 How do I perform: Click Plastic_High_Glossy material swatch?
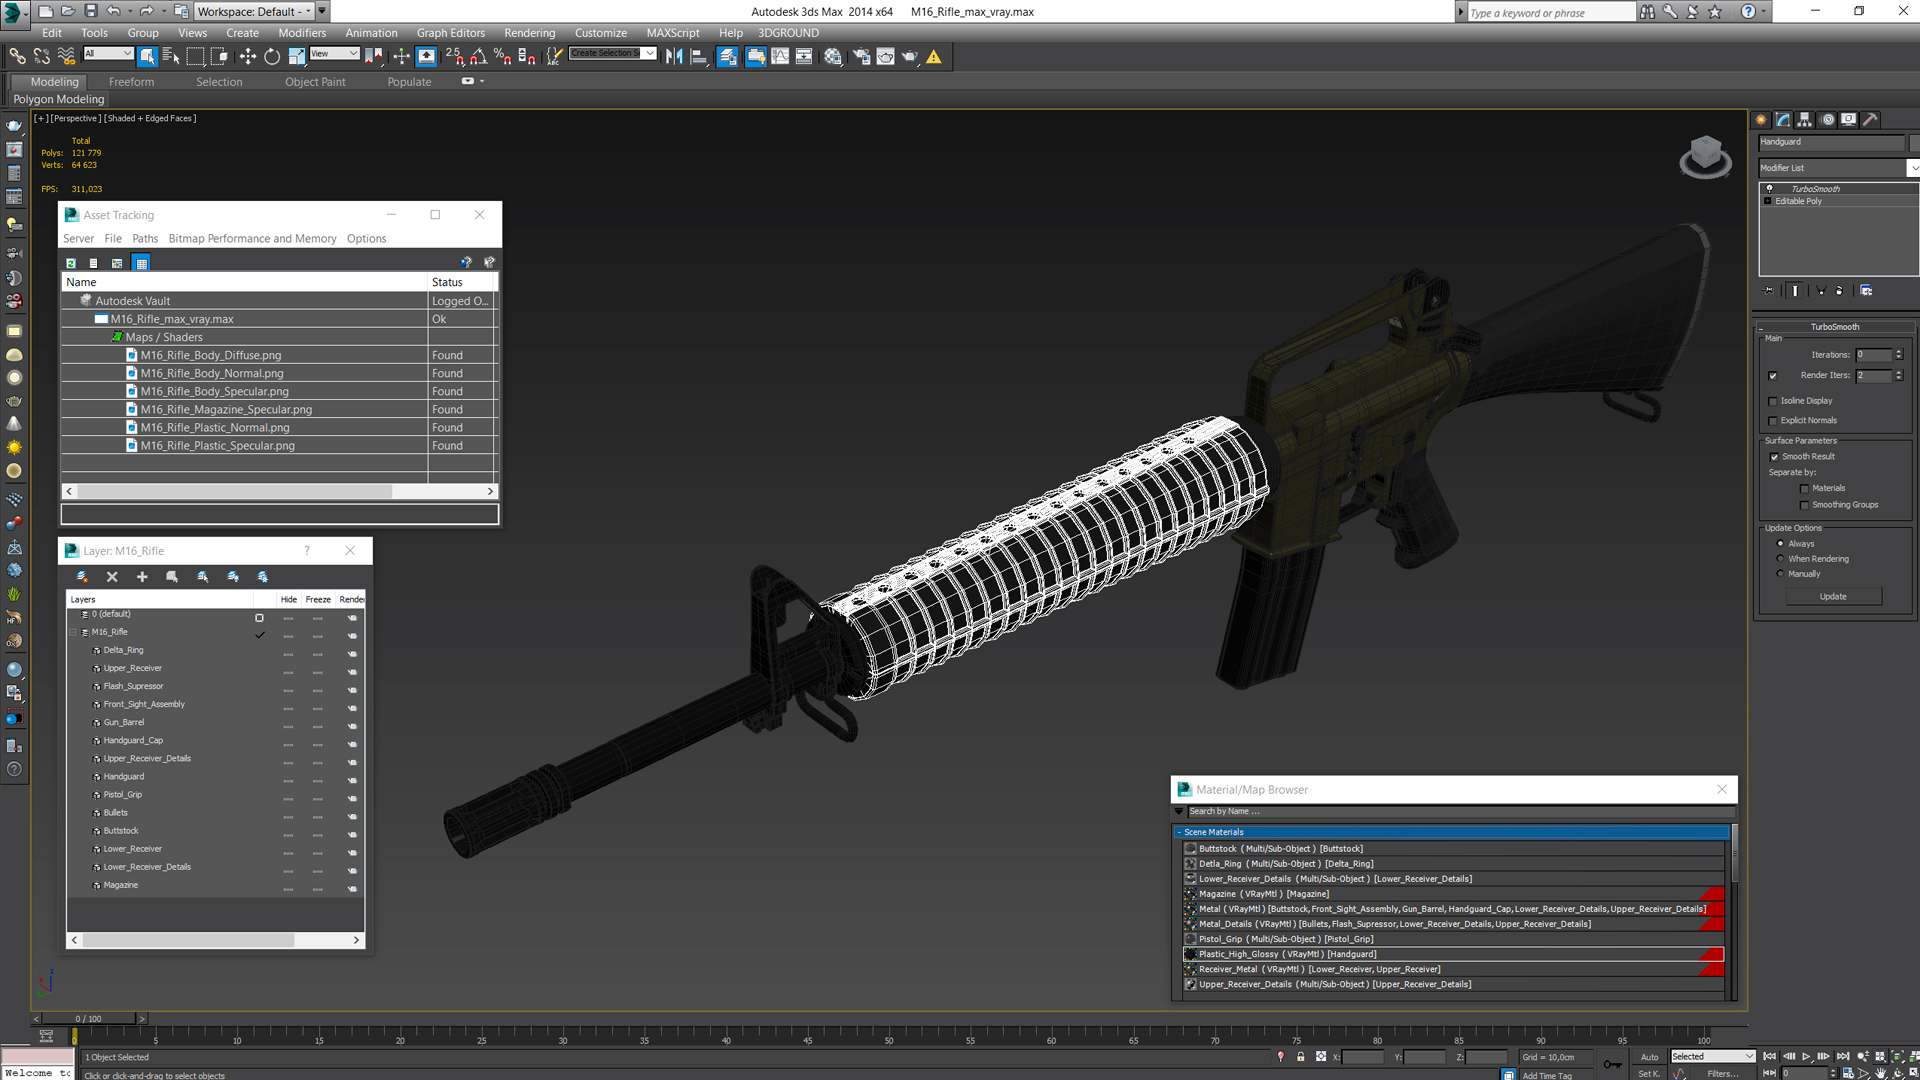click(x=1190, y=955)
